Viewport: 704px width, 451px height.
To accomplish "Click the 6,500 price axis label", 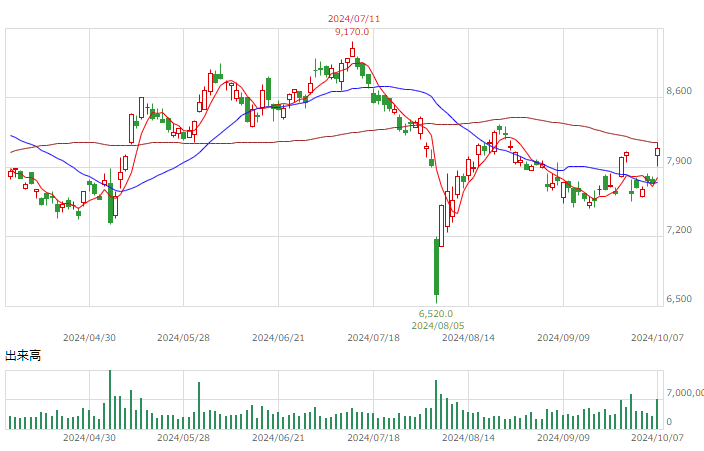I will pyautogui.click(x=679, y=299).
